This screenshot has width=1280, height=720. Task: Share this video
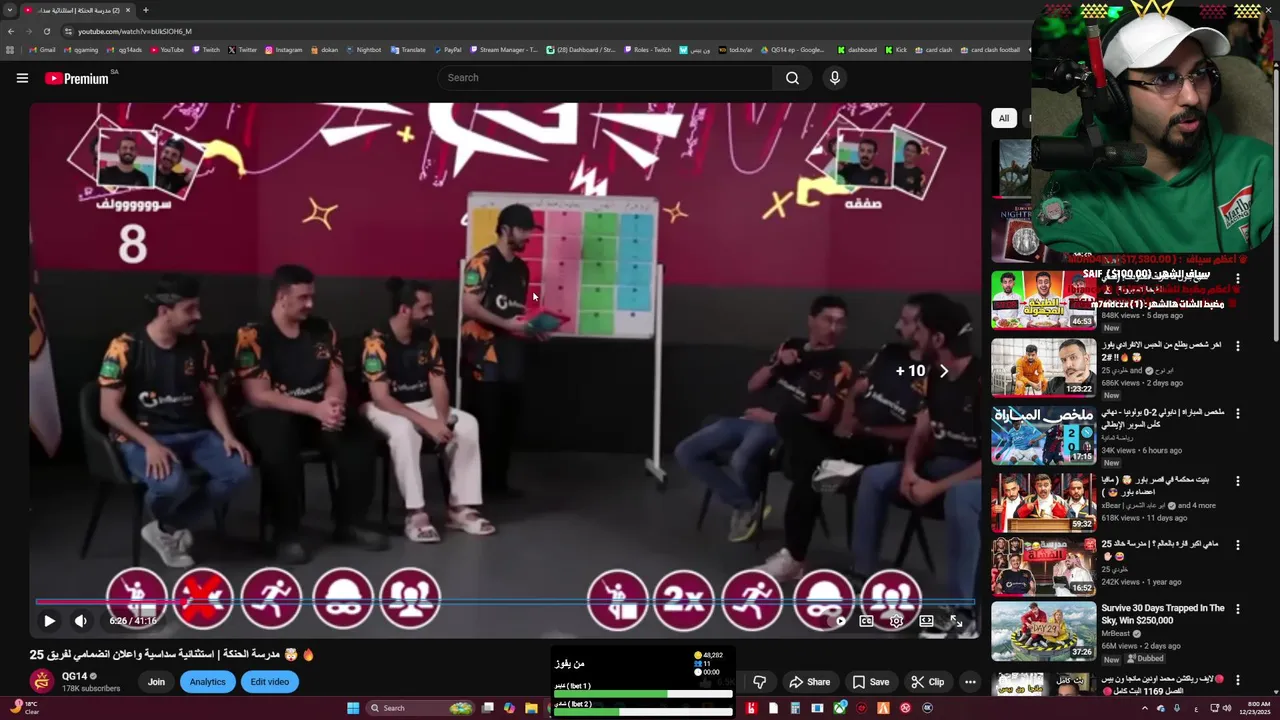809,682
